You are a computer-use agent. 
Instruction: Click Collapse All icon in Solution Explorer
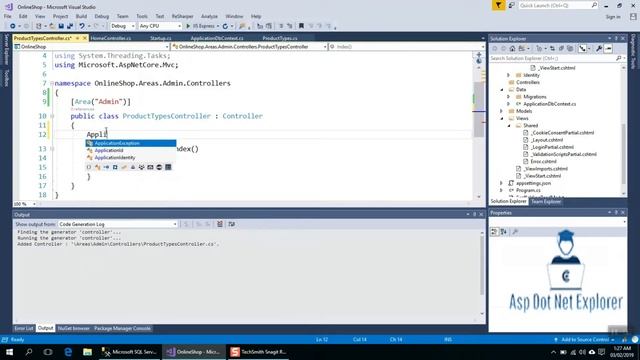tap(561, 49)
